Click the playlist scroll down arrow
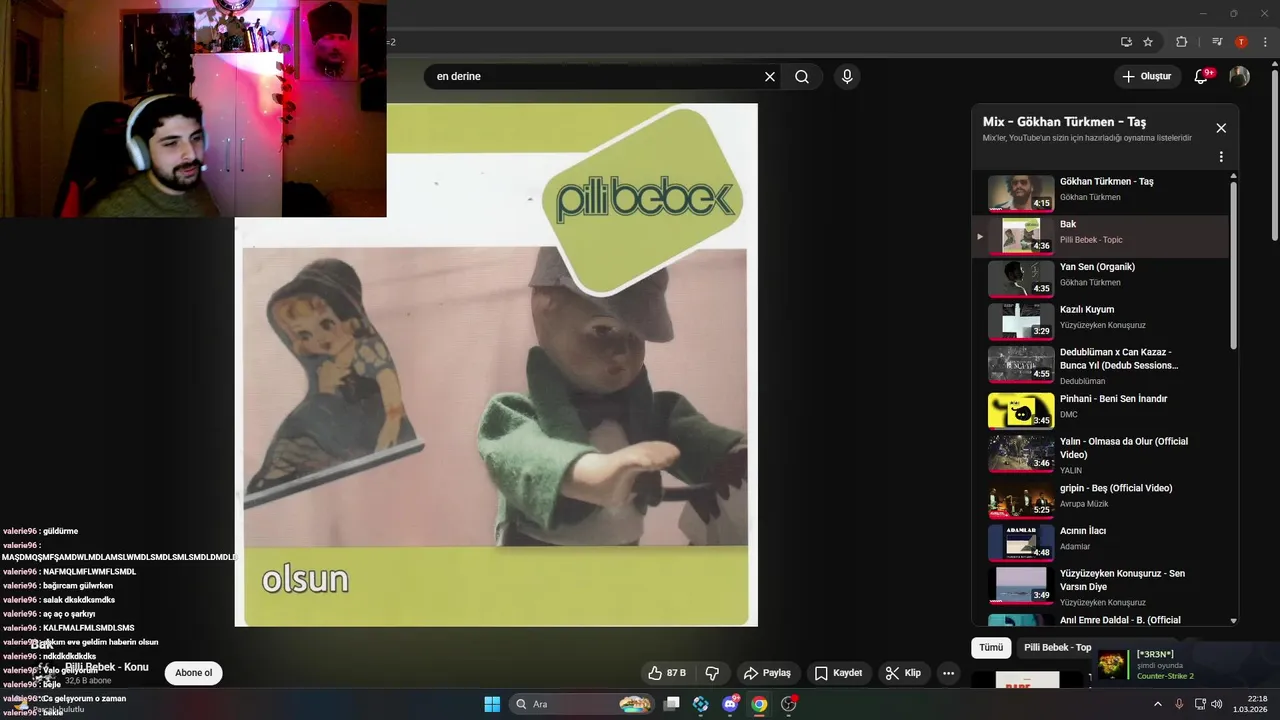Screen dimensions: 1280x720 (x=1233, y=621)
